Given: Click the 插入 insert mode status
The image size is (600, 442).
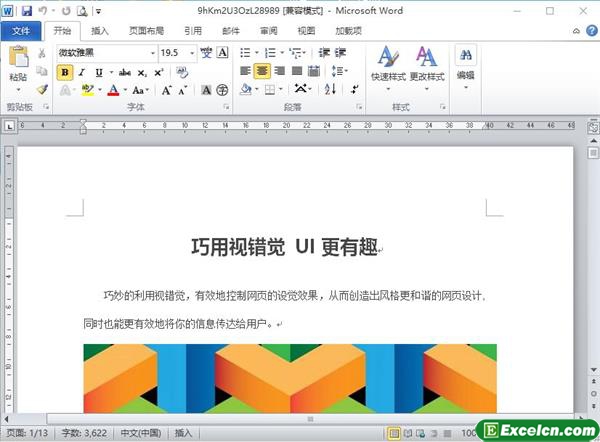Looking at the screenshot, I should coord(183,433).
